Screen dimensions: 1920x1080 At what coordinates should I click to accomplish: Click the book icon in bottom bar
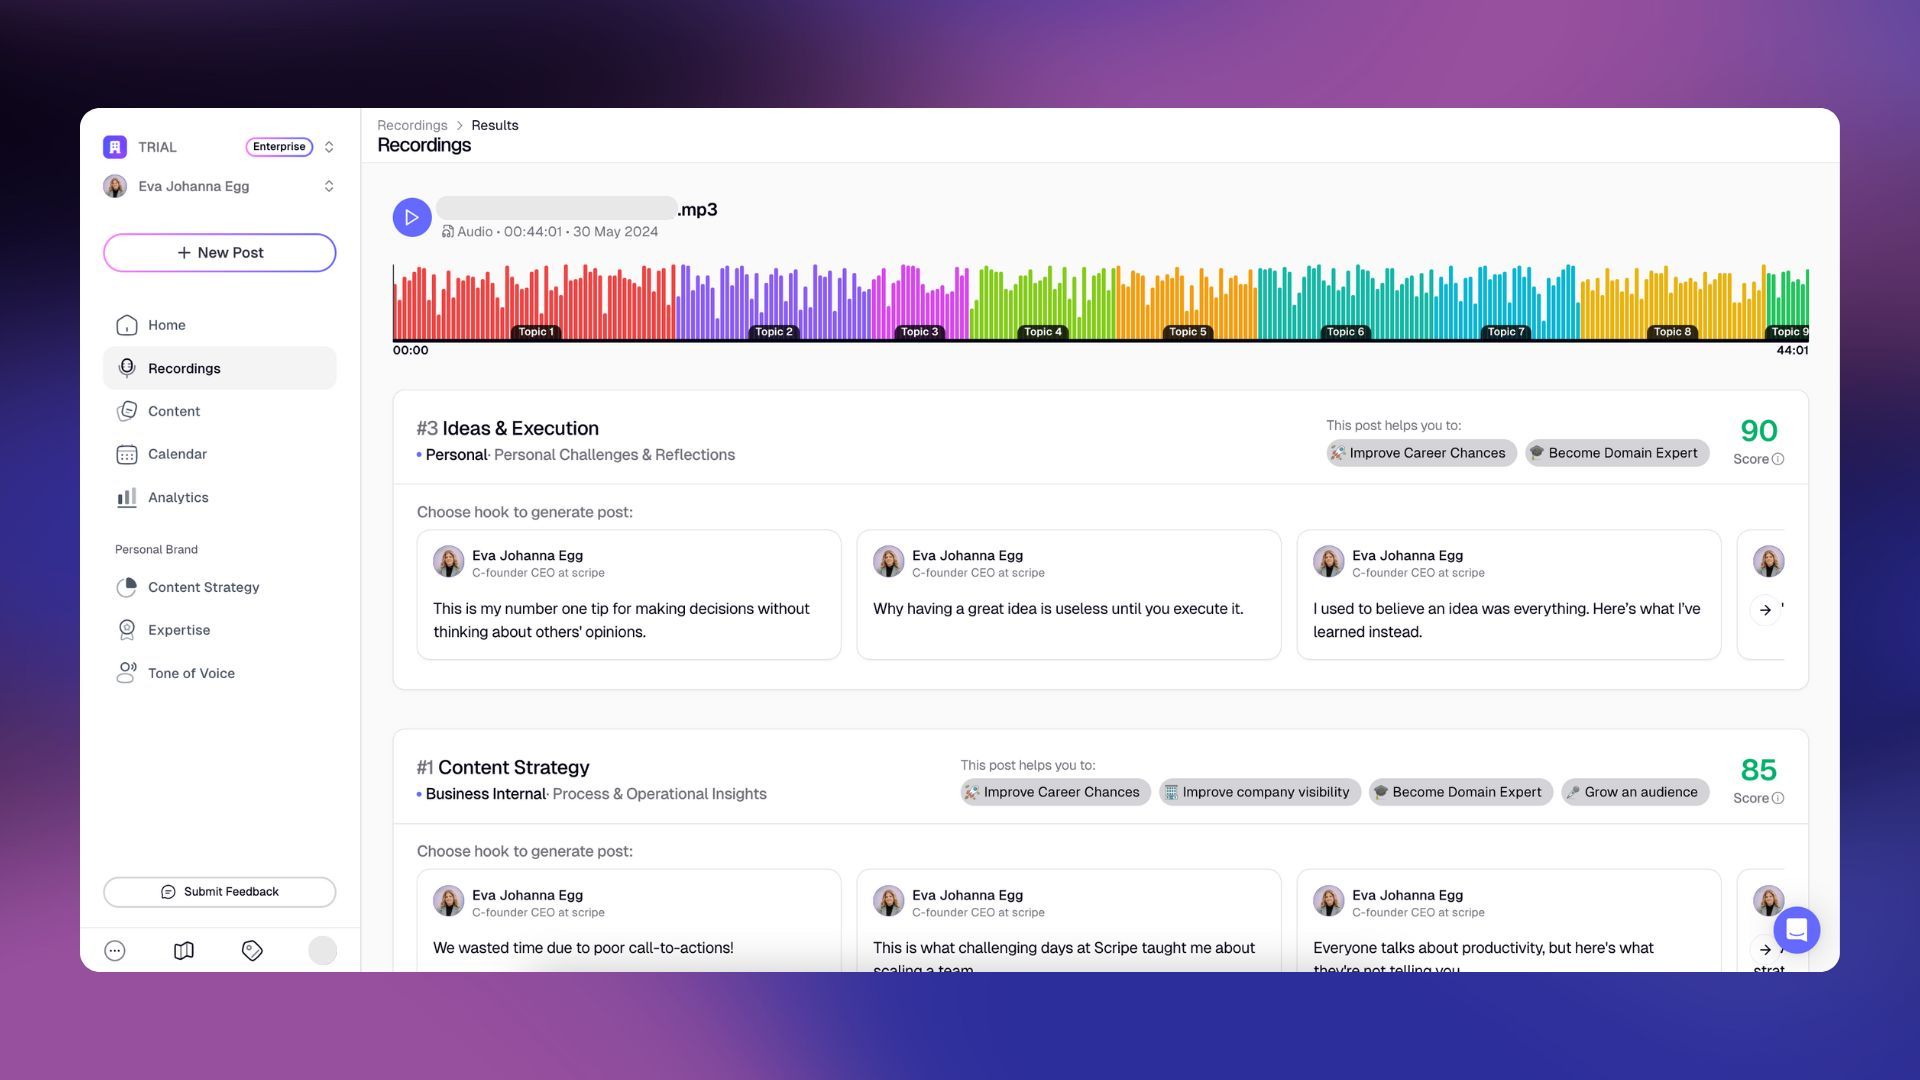tap(184, 951)
